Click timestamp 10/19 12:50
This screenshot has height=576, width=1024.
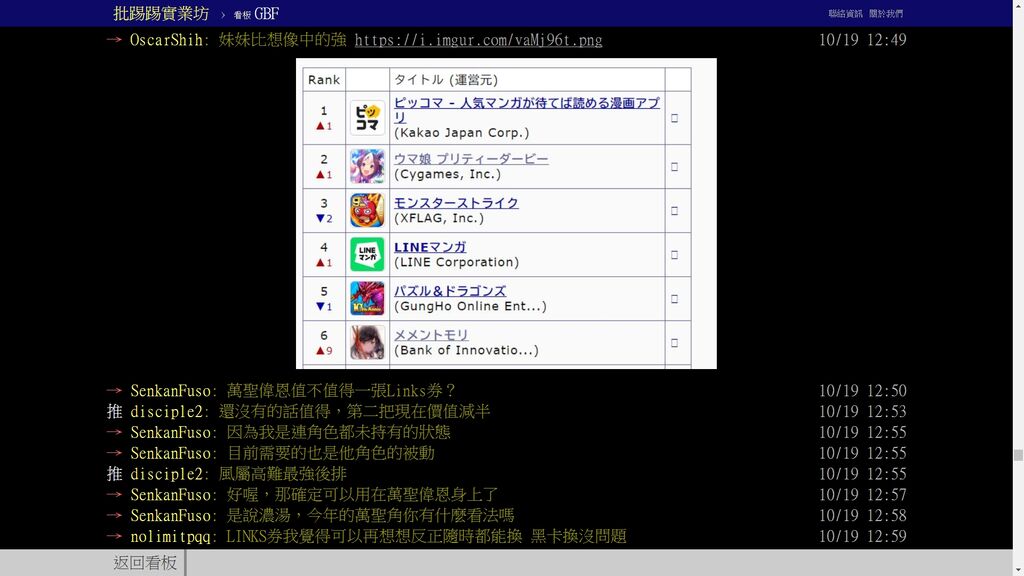point(863,391)
